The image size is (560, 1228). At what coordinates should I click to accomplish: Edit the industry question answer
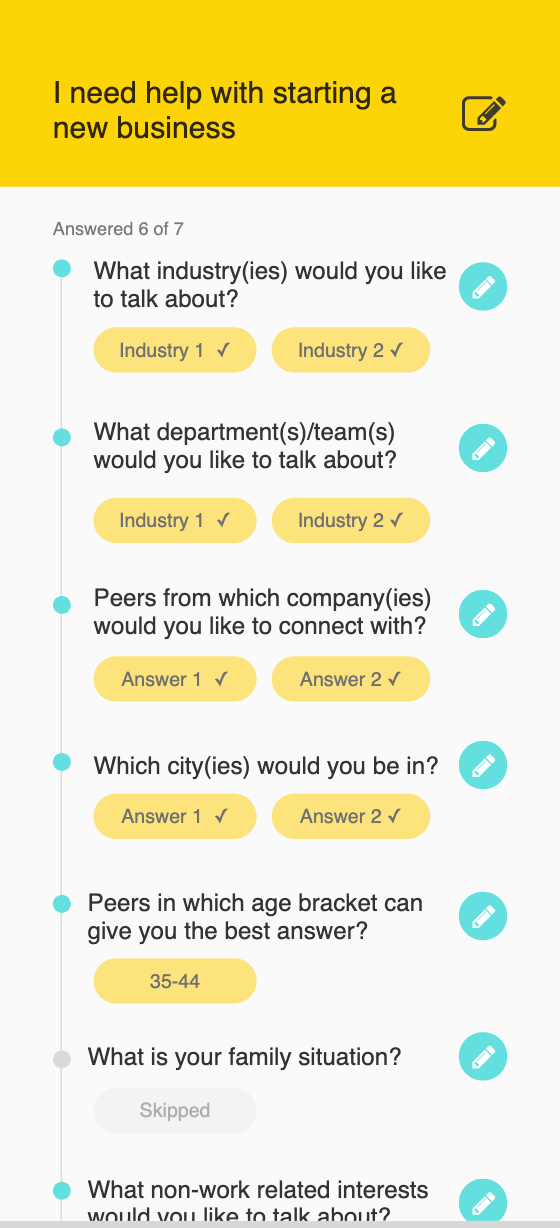483,288
